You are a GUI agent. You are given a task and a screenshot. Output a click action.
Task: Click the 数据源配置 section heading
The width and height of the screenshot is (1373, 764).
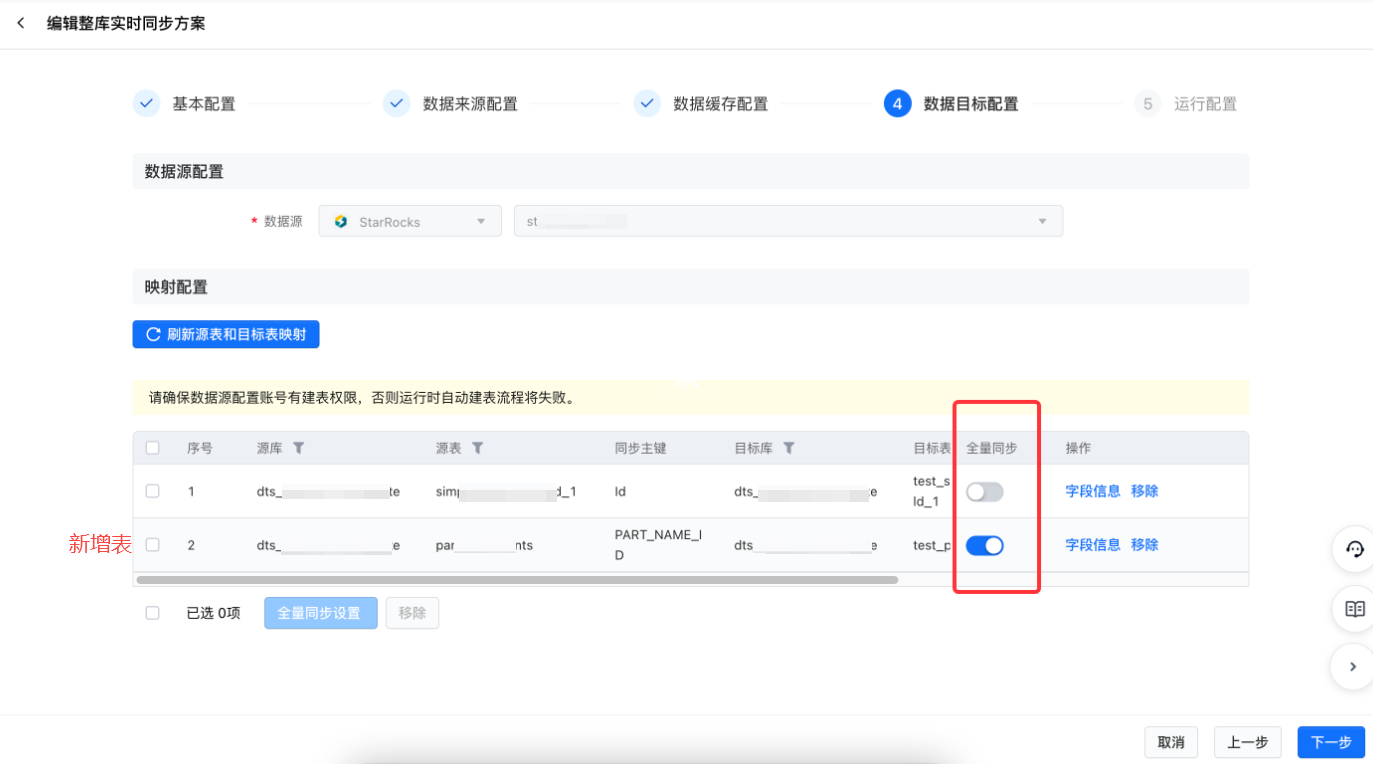(x=184, y=172)
